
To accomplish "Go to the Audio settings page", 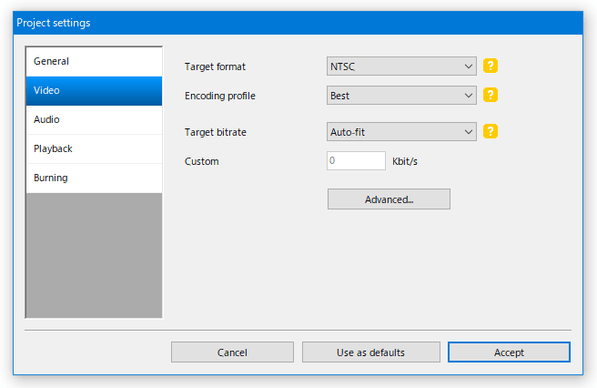I will click(94, 120).
